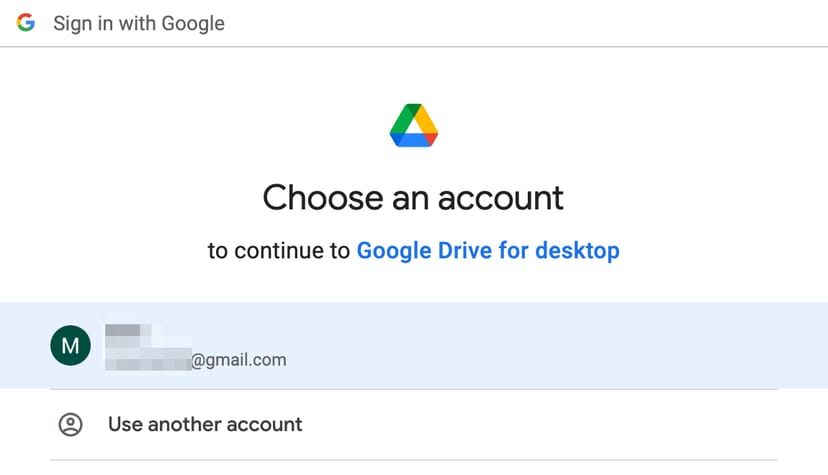
Task: Click the person icon for another account
Action: point(70,424)
